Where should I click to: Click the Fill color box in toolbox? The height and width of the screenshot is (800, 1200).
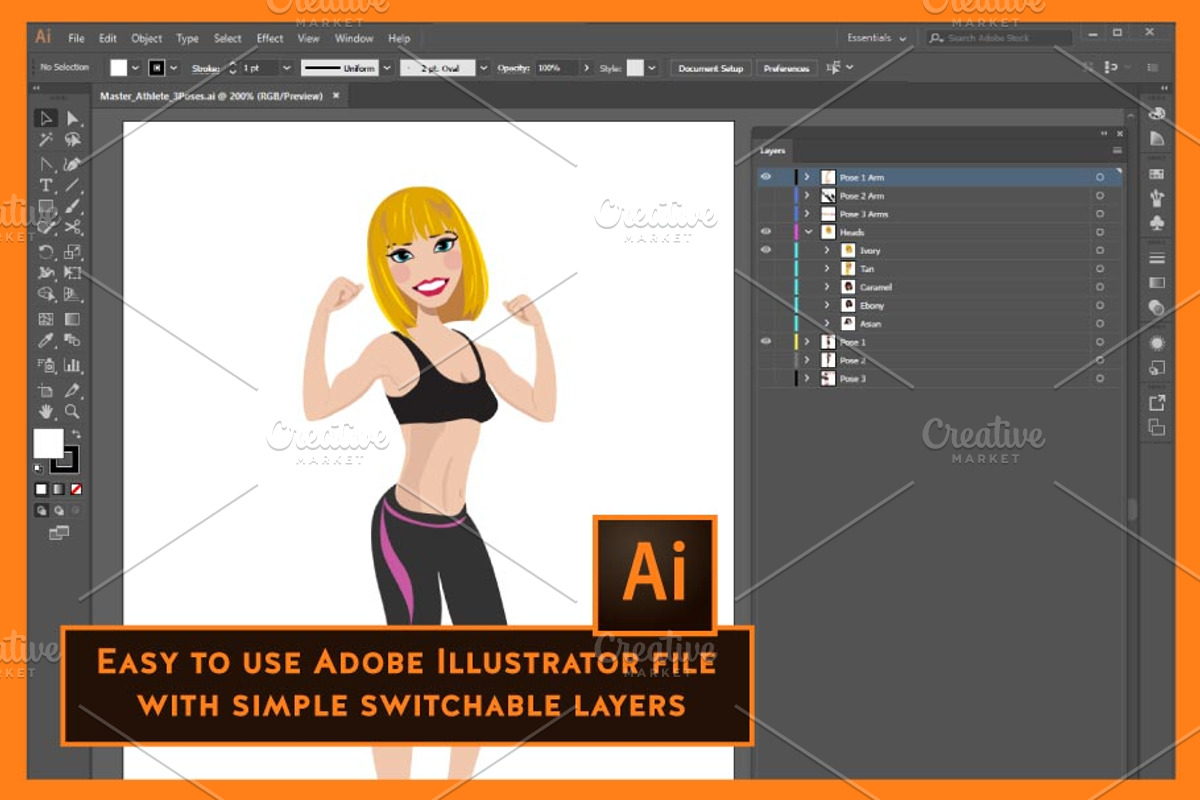pyautogui.click(x=48, y=443)
